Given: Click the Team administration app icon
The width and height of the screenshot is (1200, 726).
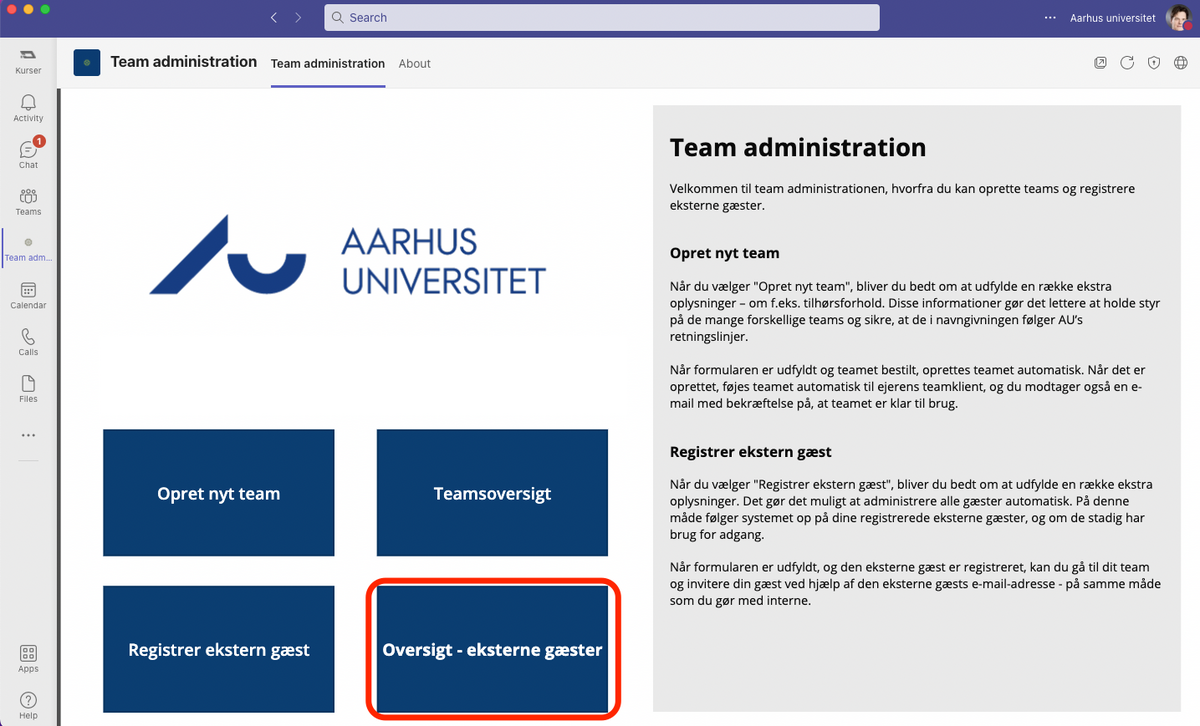Looking at the screenshot, I should pyautogui.click(x=87, y=62).
